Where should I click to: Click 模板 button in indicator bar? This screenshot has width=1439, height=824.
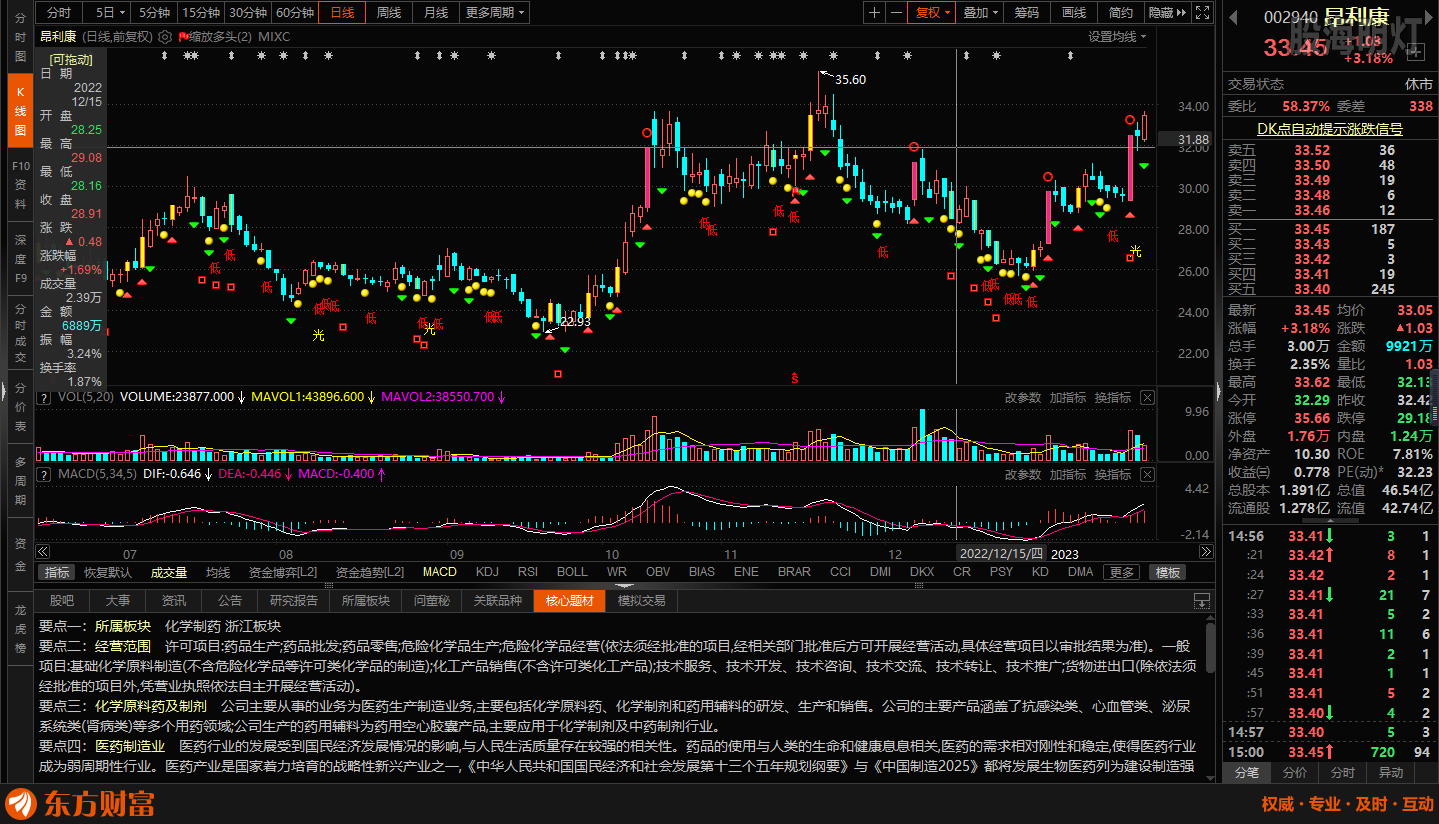point(1167,573)
